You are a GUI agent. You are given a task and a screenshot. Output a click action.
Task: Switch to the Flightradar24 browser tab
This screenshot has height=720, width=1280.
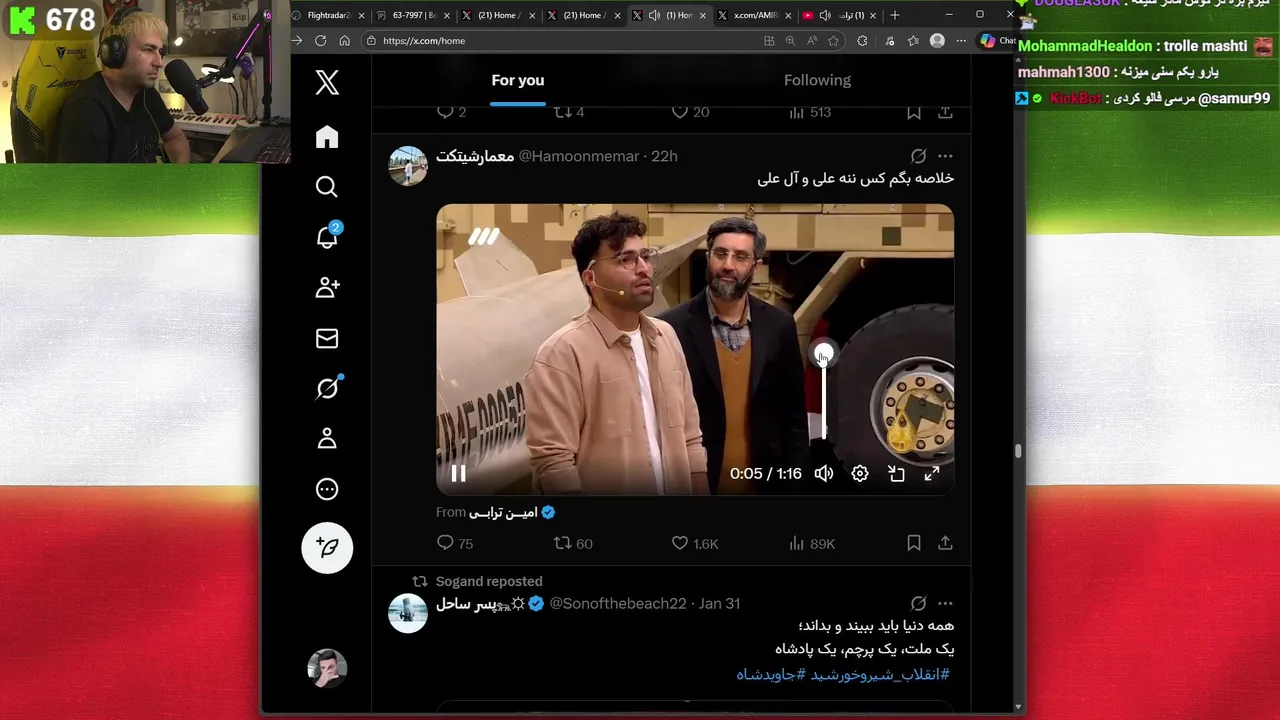(329, 15)
